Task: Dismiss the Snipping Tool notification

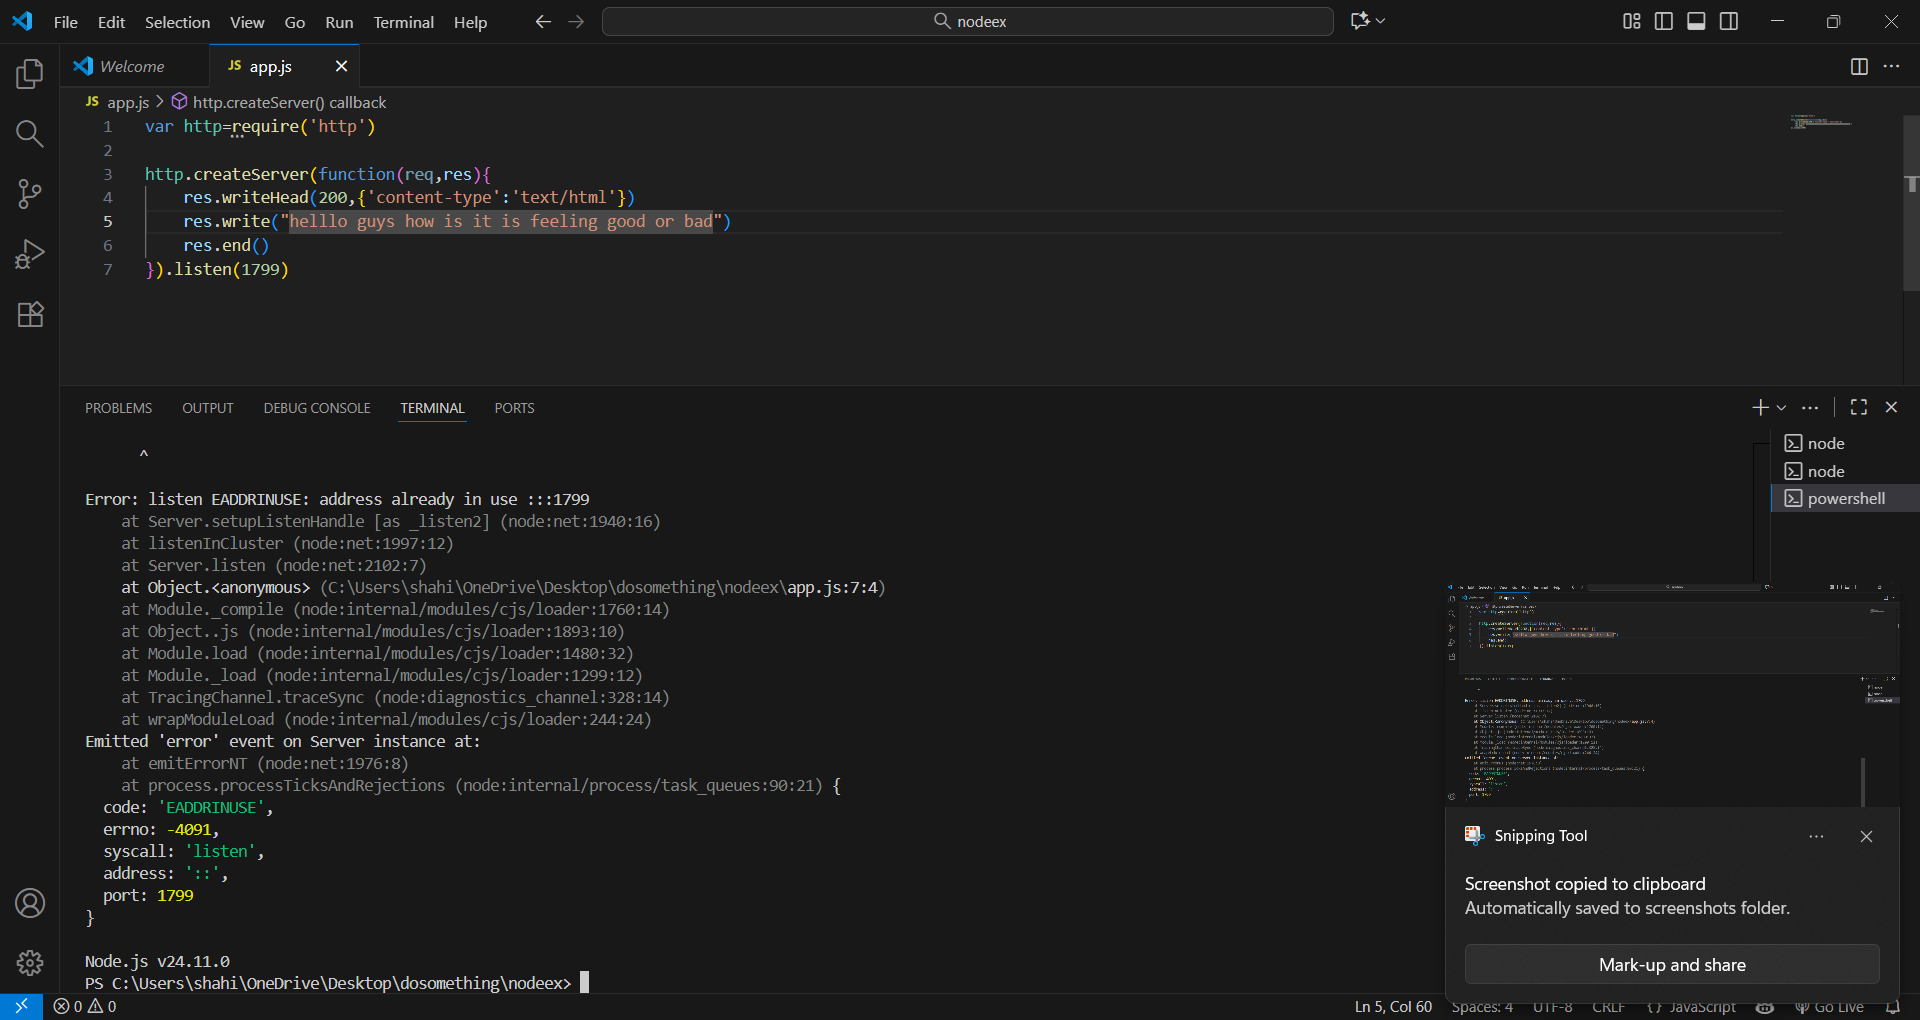Action: (1866, 836)
